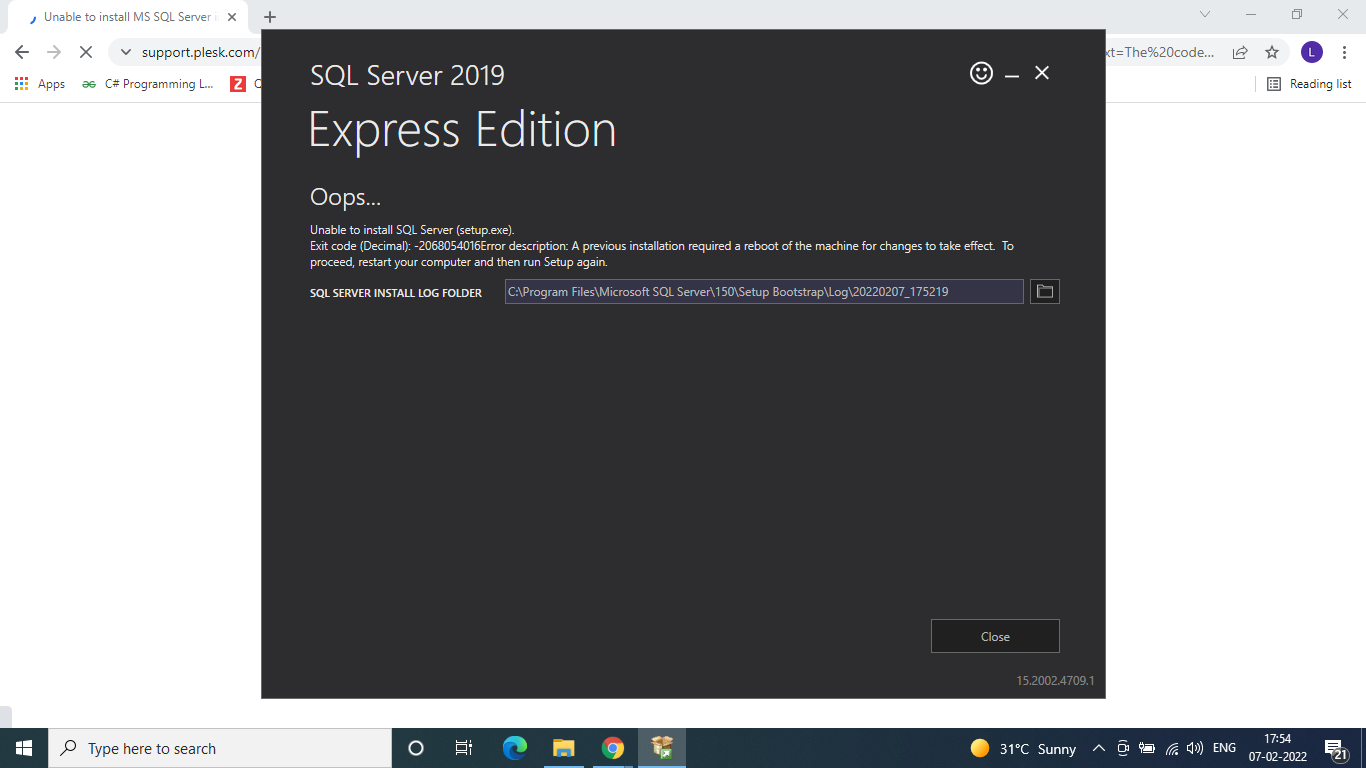Viewport: 1366px width, 768px height.
Task: Open Task View on taskbar
Action: click(464, 748)
